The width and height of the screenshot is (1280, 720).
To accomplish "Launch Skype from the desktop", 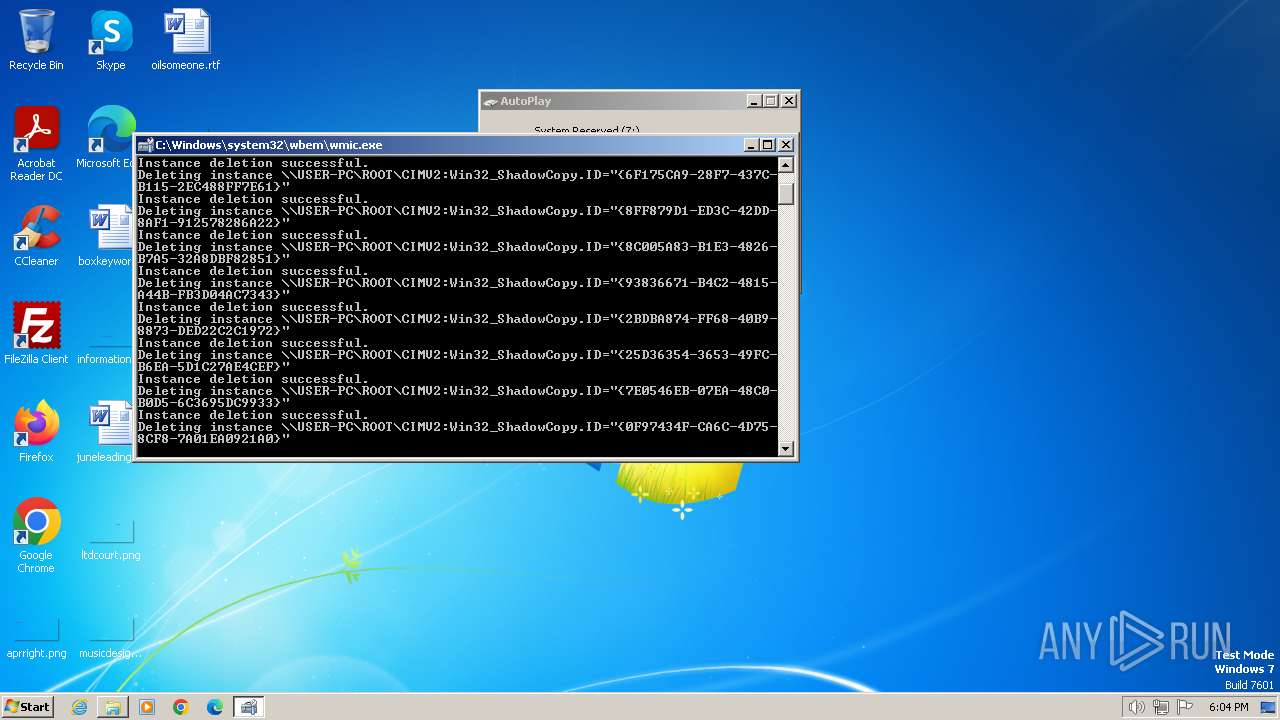I will pyautogui.click(x=111, y=41).
